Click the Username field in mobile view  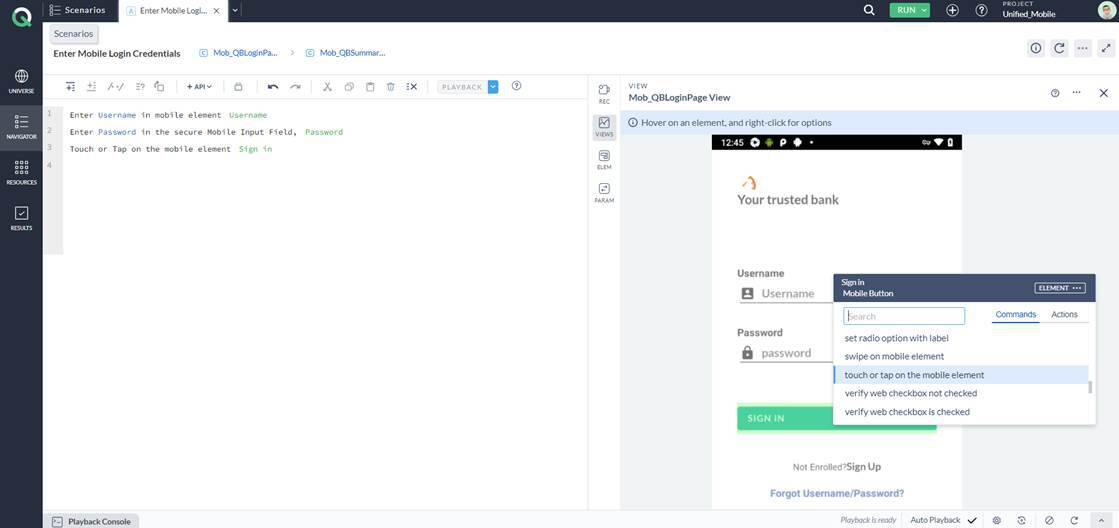click(786, 293)
